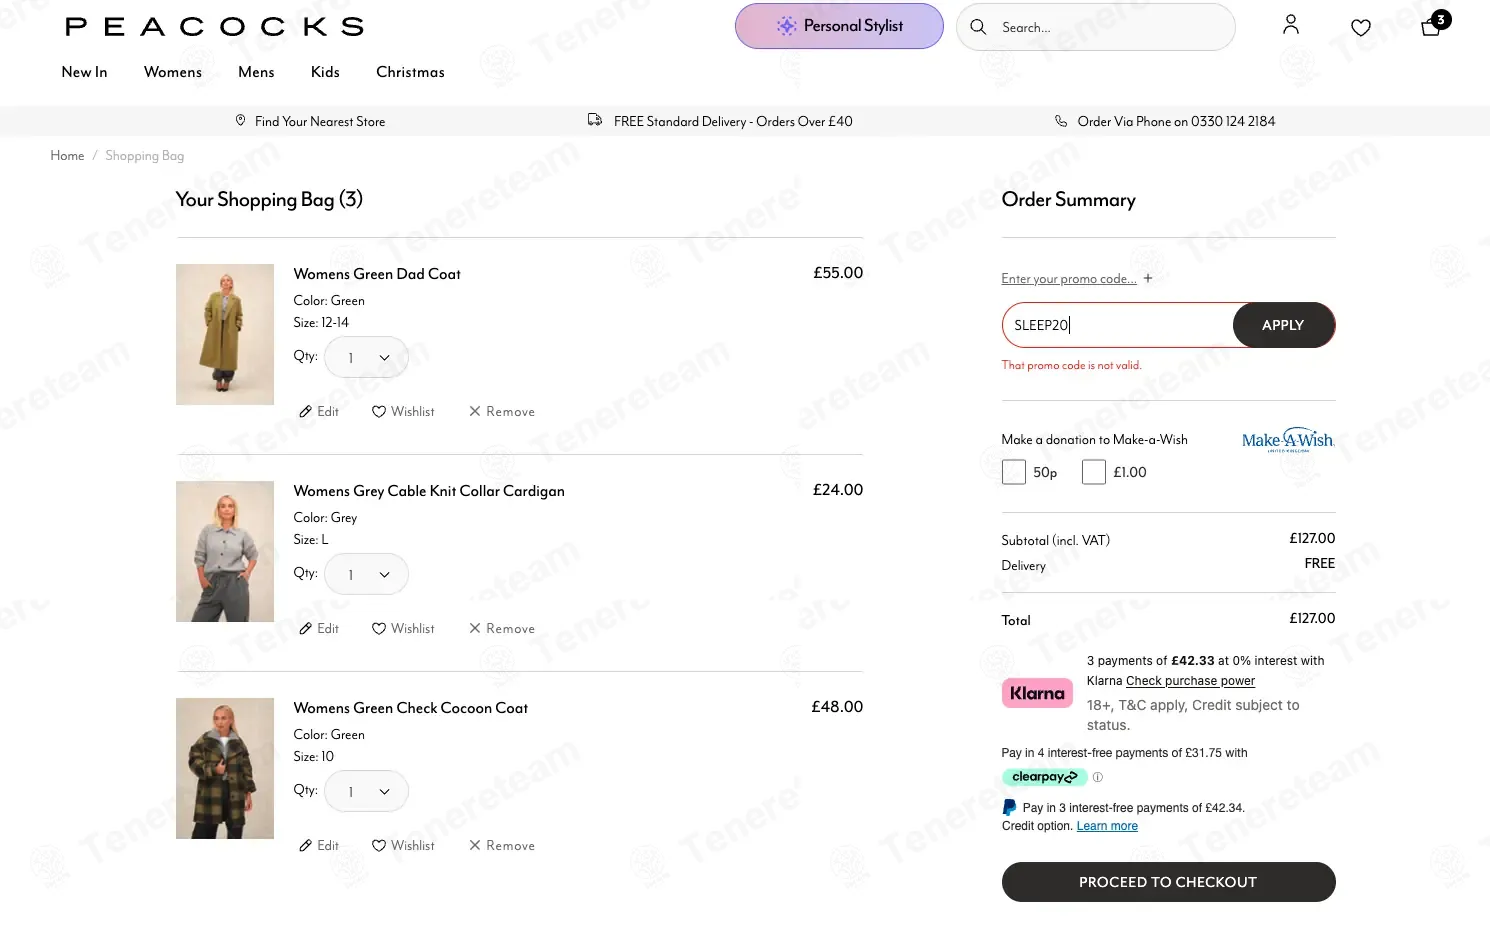Click the promo code input field
Viewport: 1490px width, 934px height.
coord(1118,325)
